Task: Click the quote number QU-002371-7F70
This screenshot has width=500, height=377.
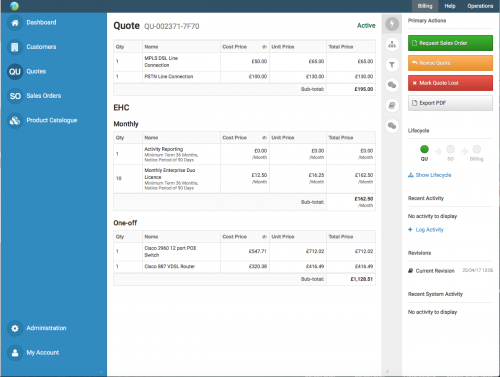Action: (172, 26)
